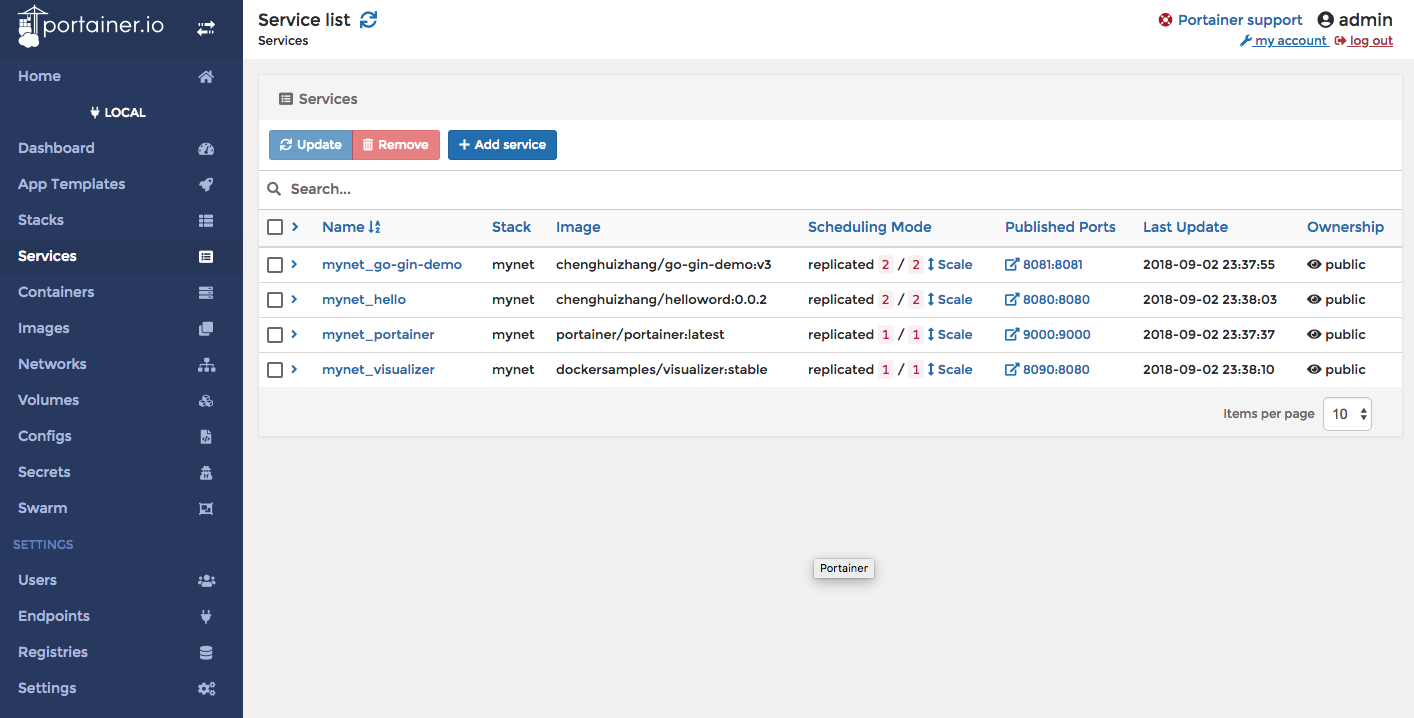
Task: Sort by Image column header
Action: pyautogui.click(x=578, y=227)
